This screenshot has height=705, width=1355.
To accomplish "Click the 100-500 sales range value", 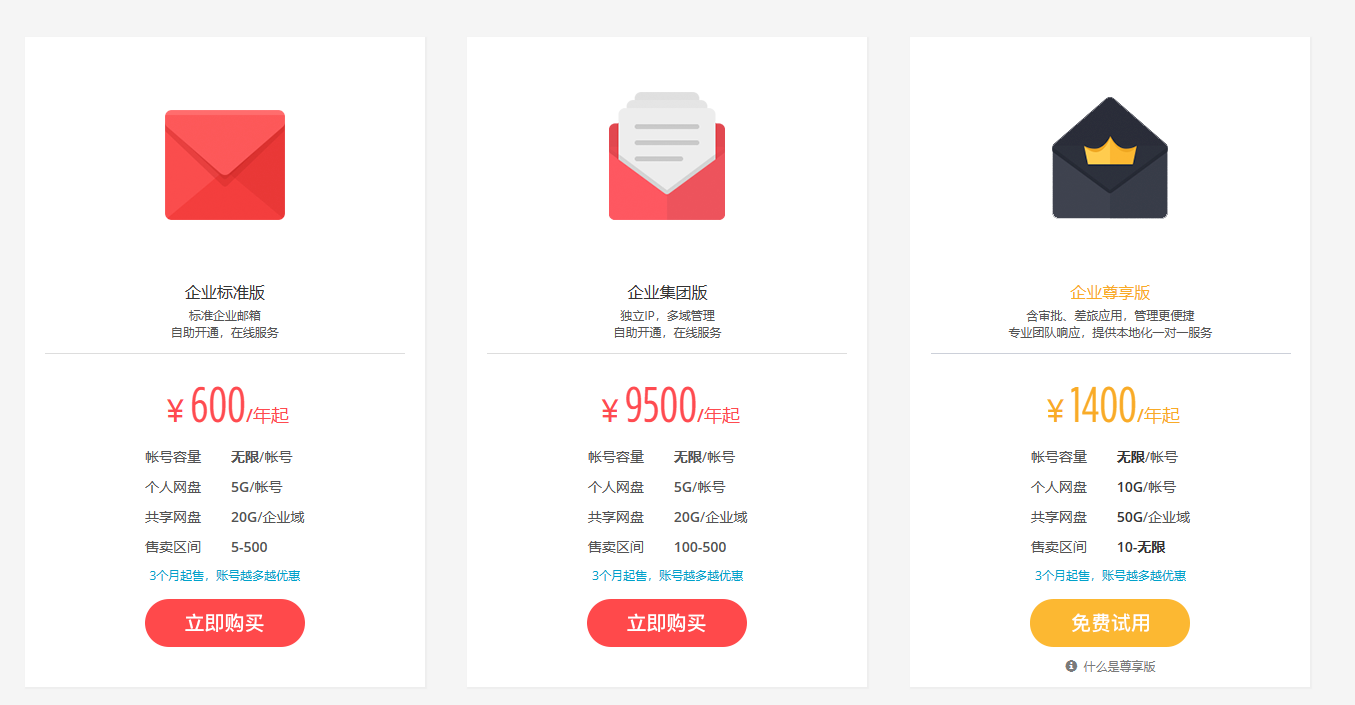I will (x=700, y=547).
